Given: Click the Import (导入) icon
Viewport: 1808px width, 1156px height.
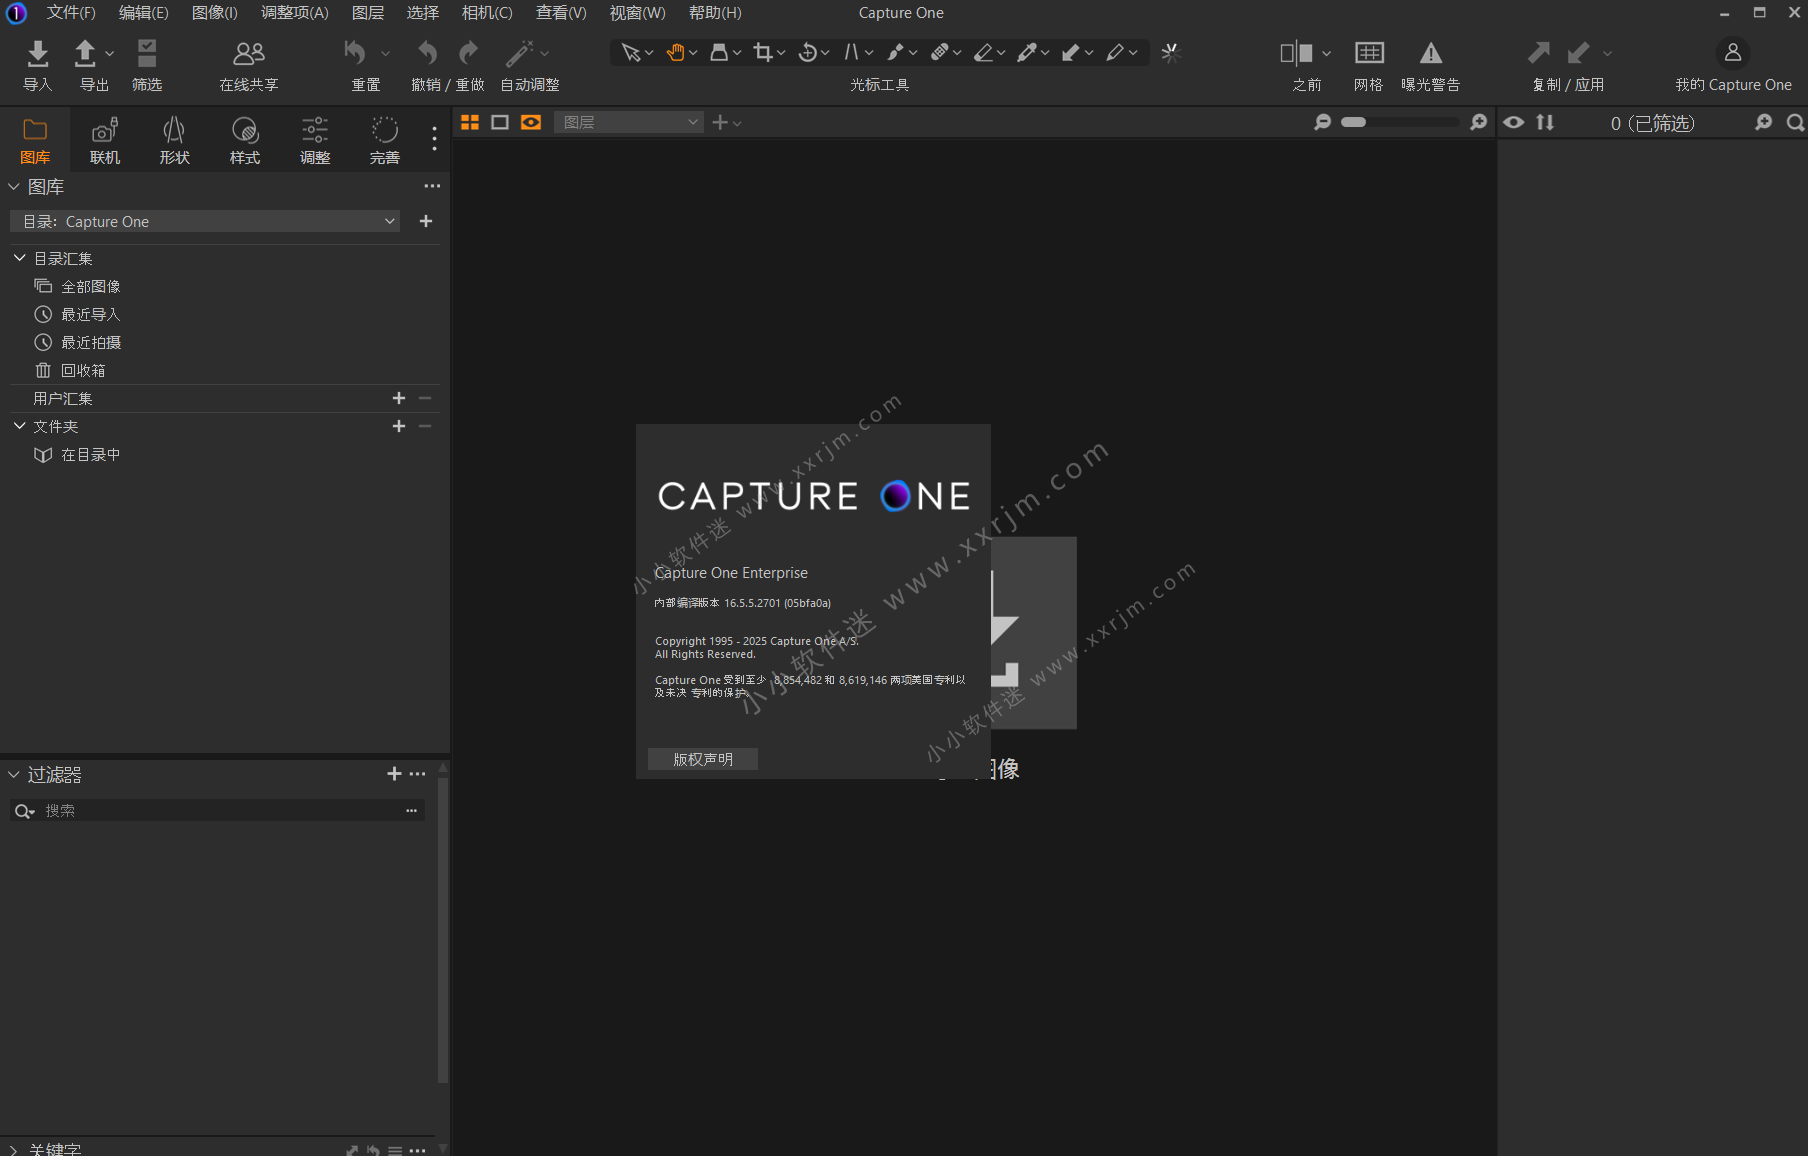Looking at the screenshot, I should click(x=37, y=53).
